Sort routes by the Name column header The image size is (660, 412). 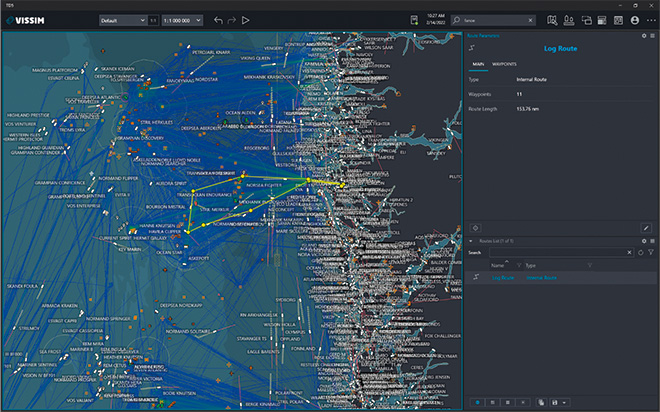498,266
